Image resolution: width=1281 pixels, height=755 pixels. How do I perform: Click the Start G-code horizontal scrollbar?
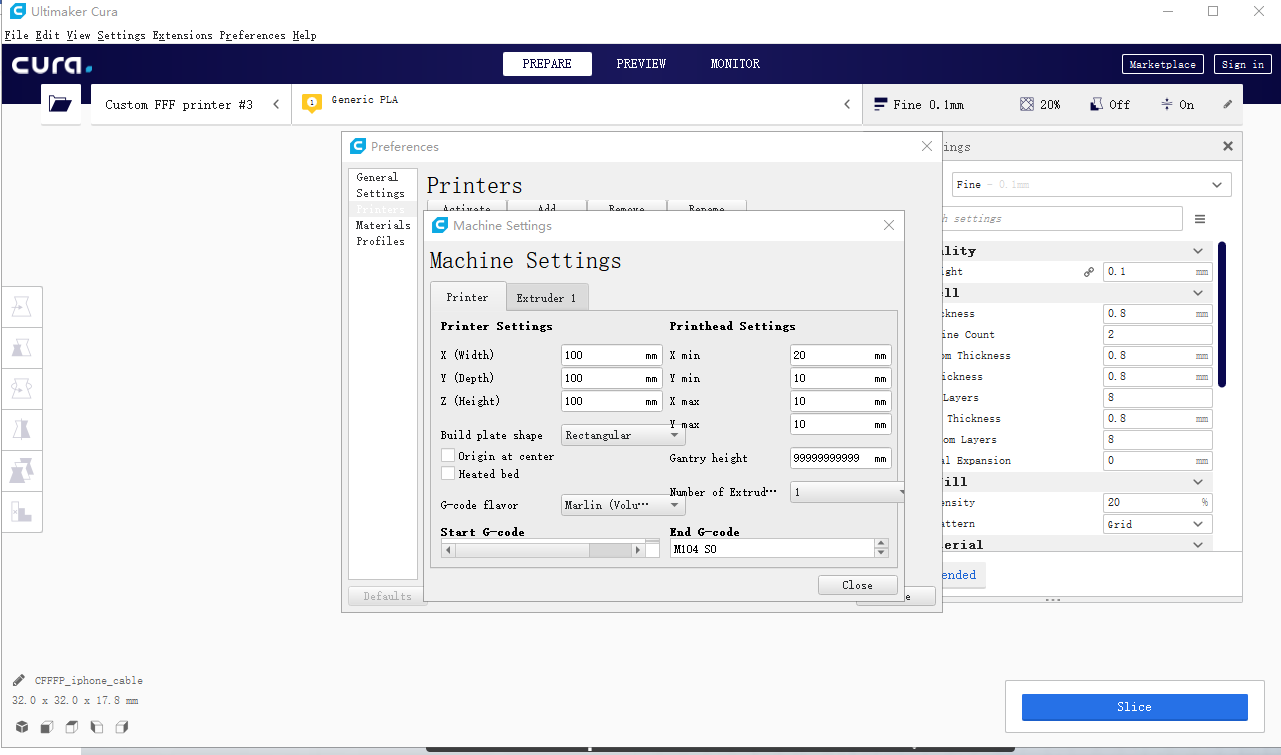coord(543,550)
